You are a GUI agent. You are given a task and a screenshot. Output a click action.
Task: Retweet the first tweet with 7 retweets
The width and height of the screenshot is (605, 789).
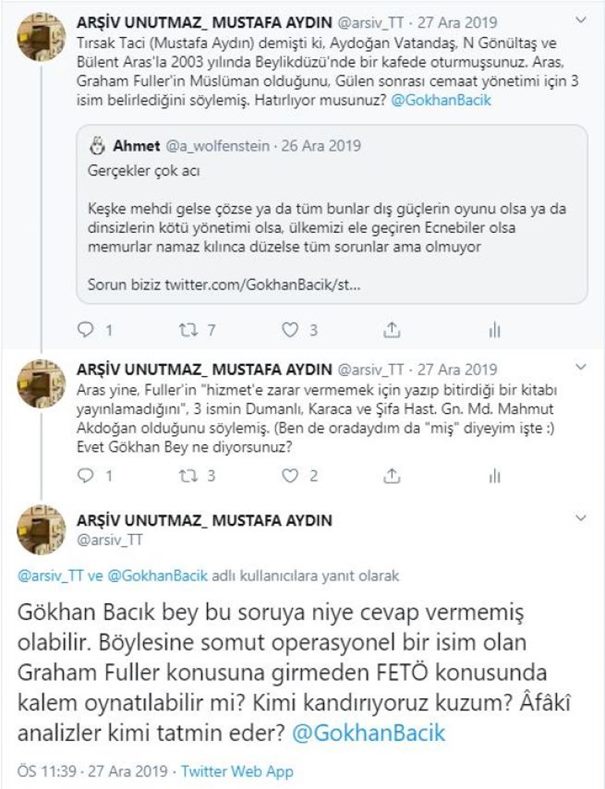point(189,330)
